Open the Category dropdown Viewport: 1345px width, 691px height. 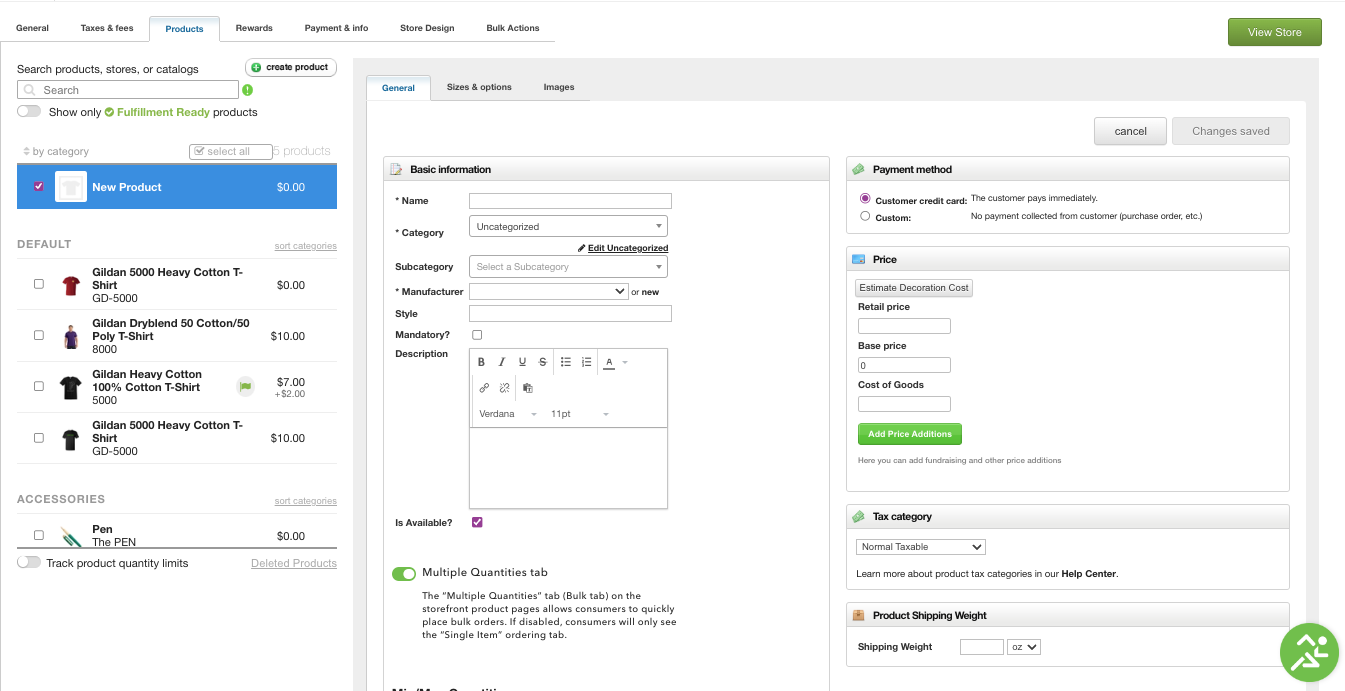(x=568, y=227)
